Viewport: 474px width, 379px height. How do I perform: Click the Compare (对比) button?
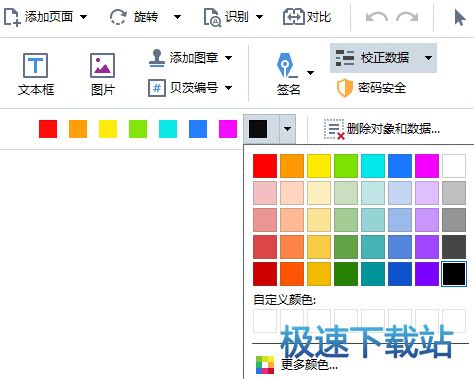pyautogui.click(x=307, y=17)
